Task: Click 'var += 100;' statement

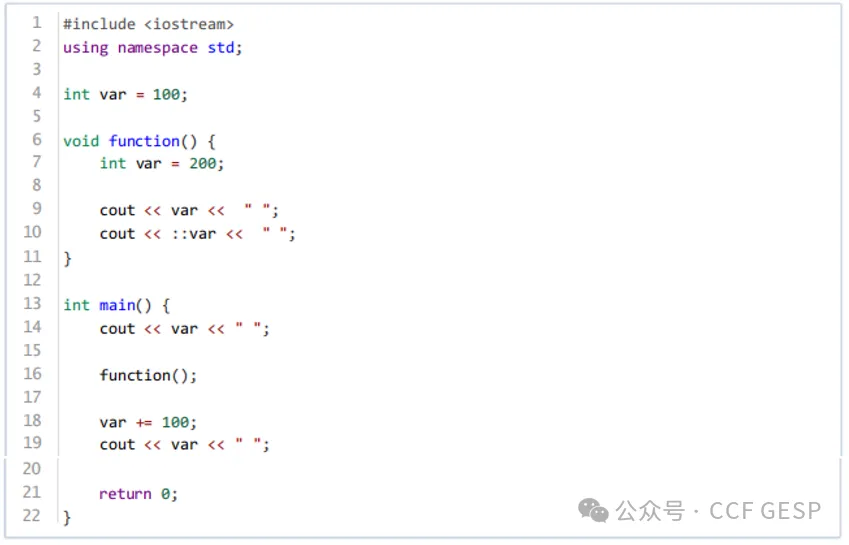Action: [x=148, y=422]
